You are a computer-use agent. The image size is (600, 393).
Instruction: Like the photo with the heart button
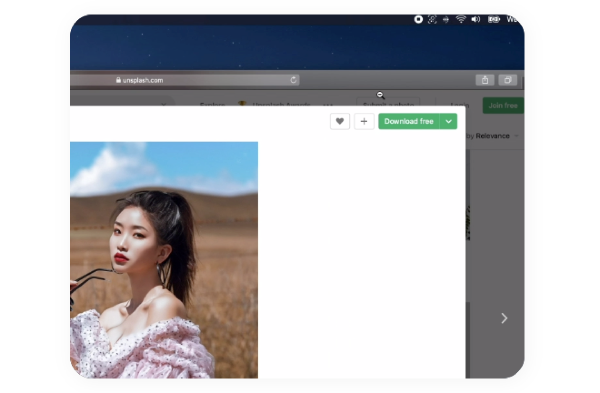point(339,121)
